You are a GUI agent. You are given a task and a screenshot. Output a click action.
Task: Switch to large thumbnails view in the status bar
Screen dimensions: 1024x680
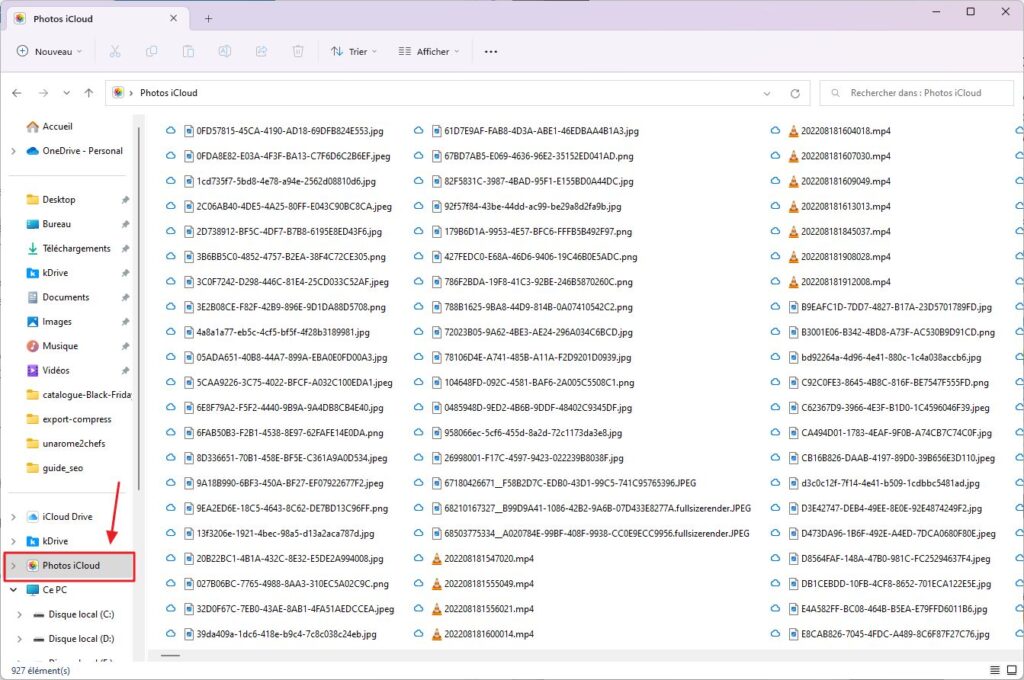(1012, 670)
